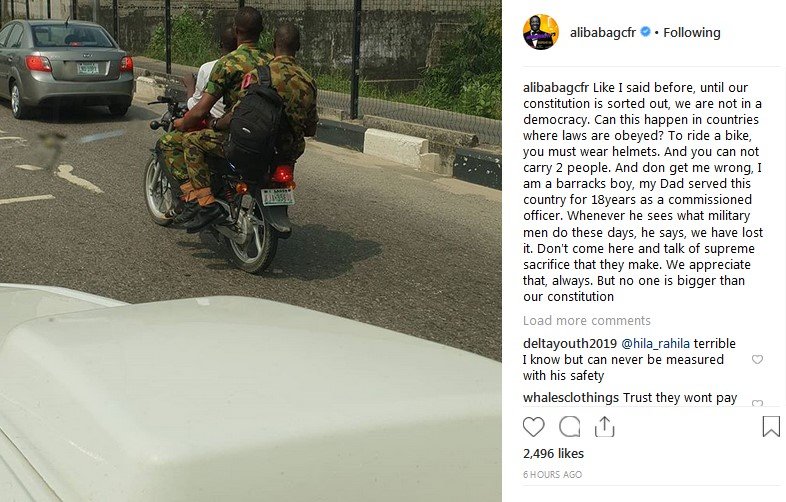Share the post using the upload arrow icon
The width and height of the screenshot is (786, 502).
coord(605,427)
